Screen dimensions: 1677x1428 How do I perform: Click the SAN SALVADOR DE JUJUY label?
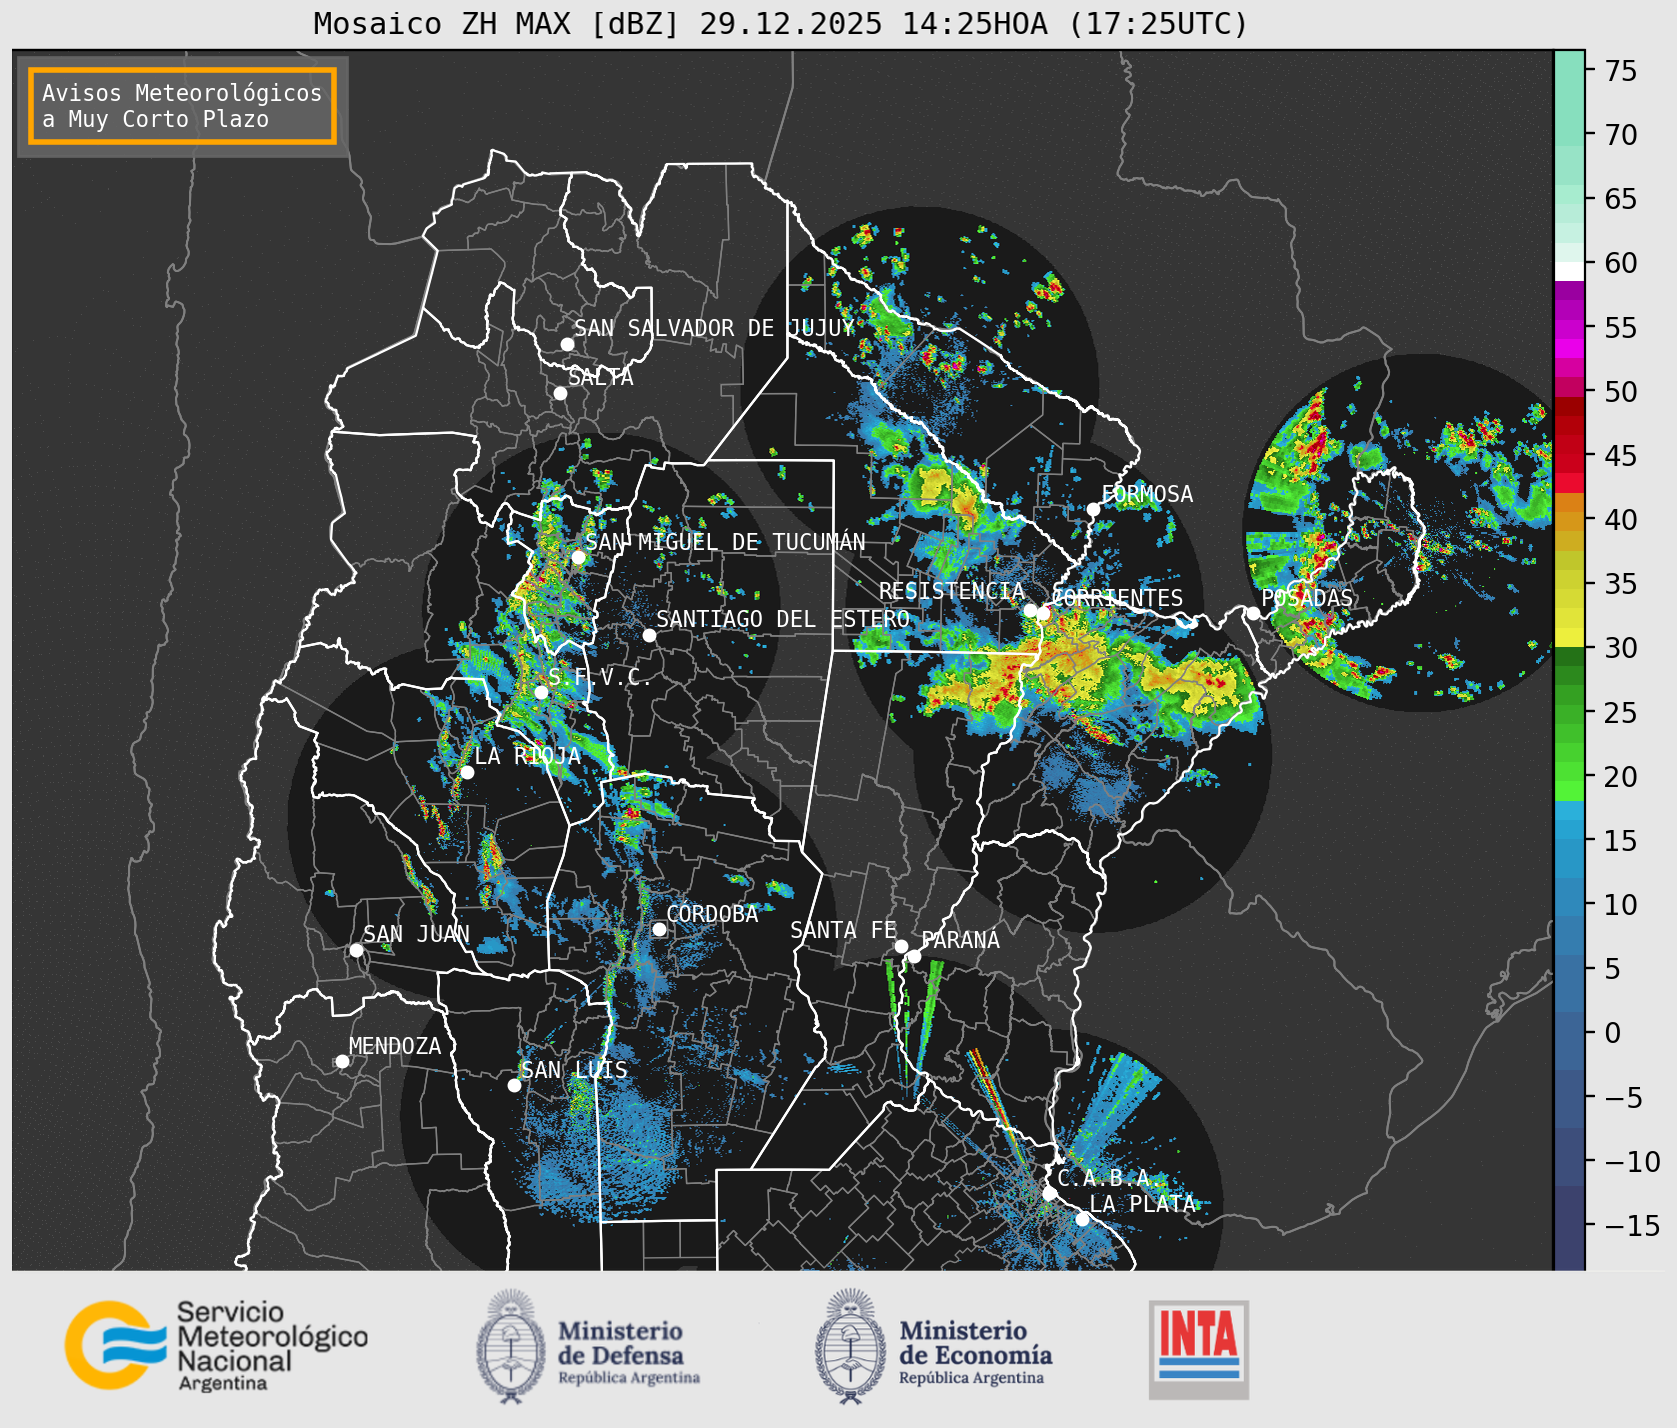click(714, 328)
